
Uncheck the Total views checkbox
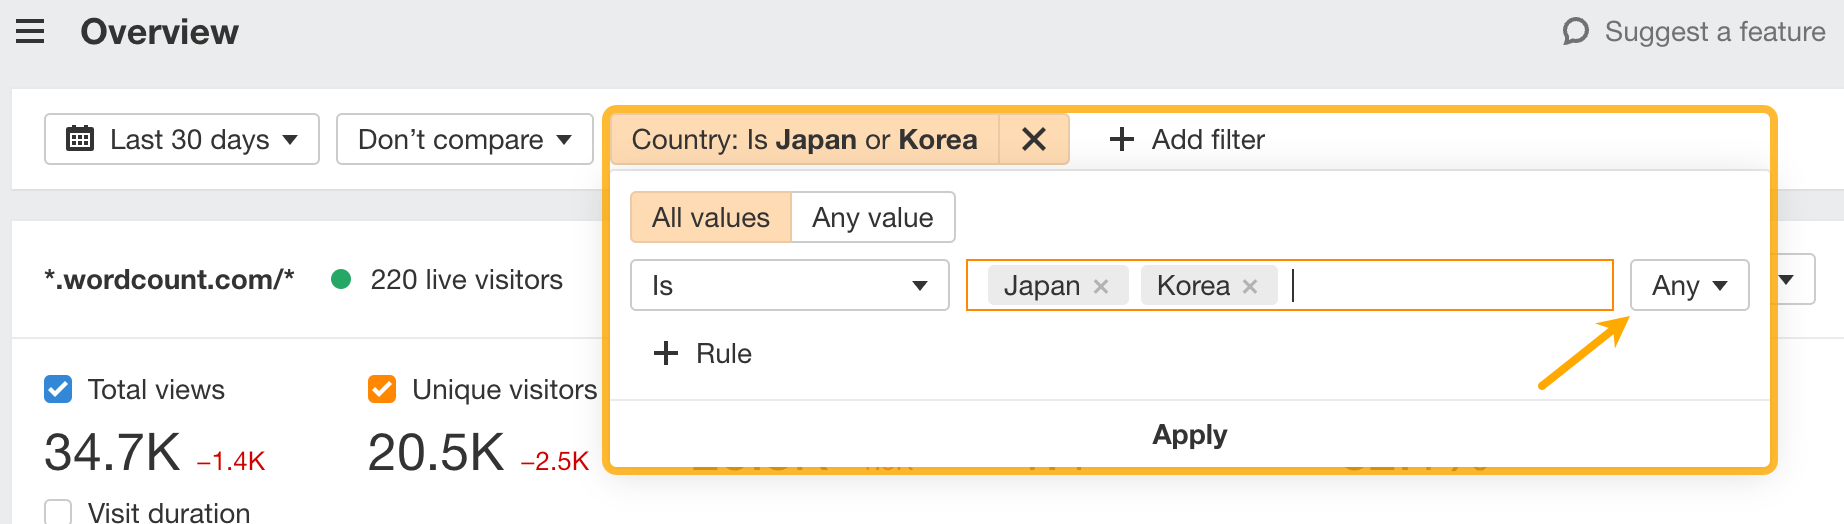click(58, 389)
